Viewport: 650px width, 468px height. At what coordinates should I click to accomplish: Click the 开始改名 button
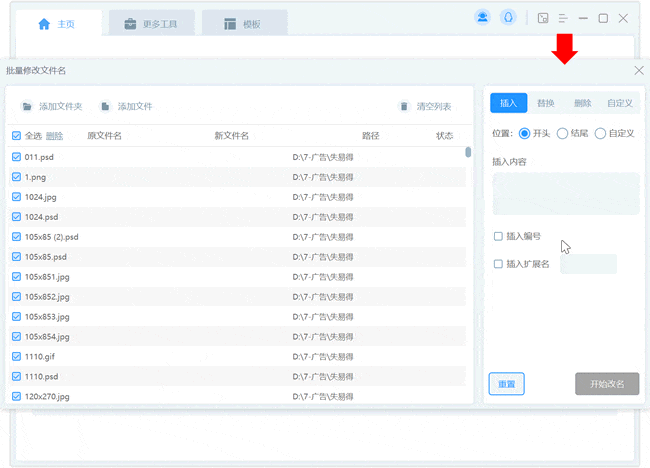607,384
